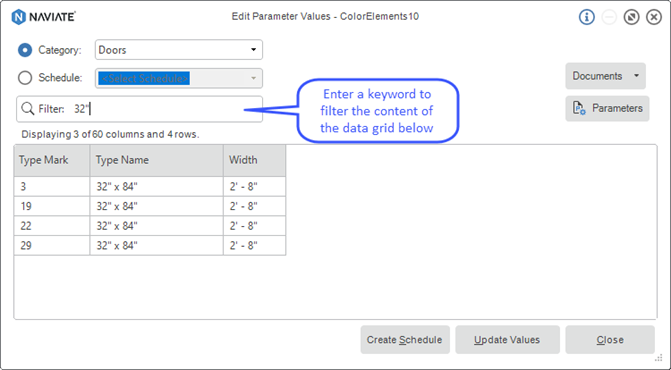Select Type Mark cell 19

(x=52, y=206)
